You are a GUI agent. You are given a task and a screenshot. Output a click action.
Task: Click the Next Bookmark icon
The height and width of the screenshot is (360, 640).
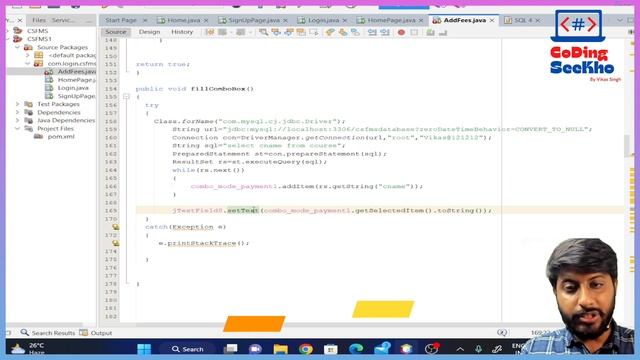tap(343, 32)
